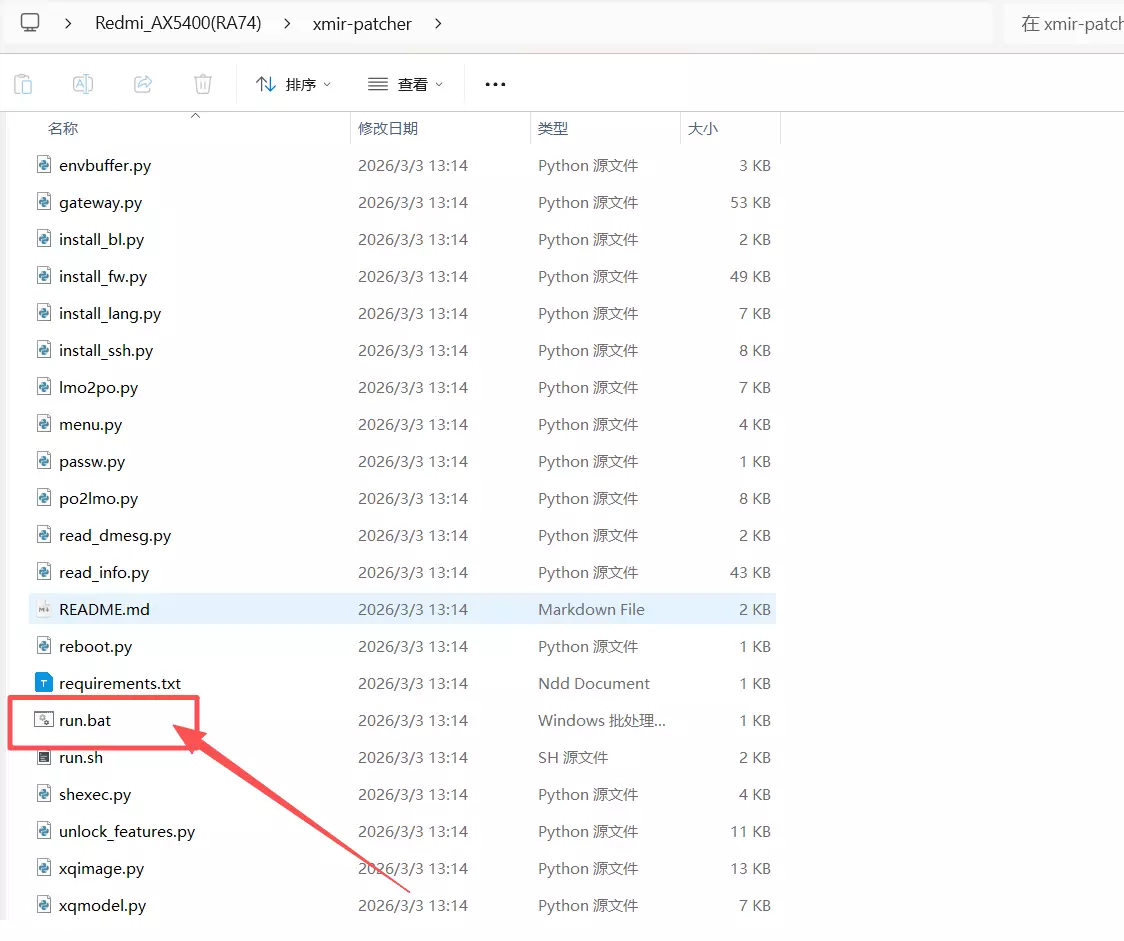Click the read_info.py file name
The height and width of the screenshot is (941, 1124).
[x=104, y=573]
